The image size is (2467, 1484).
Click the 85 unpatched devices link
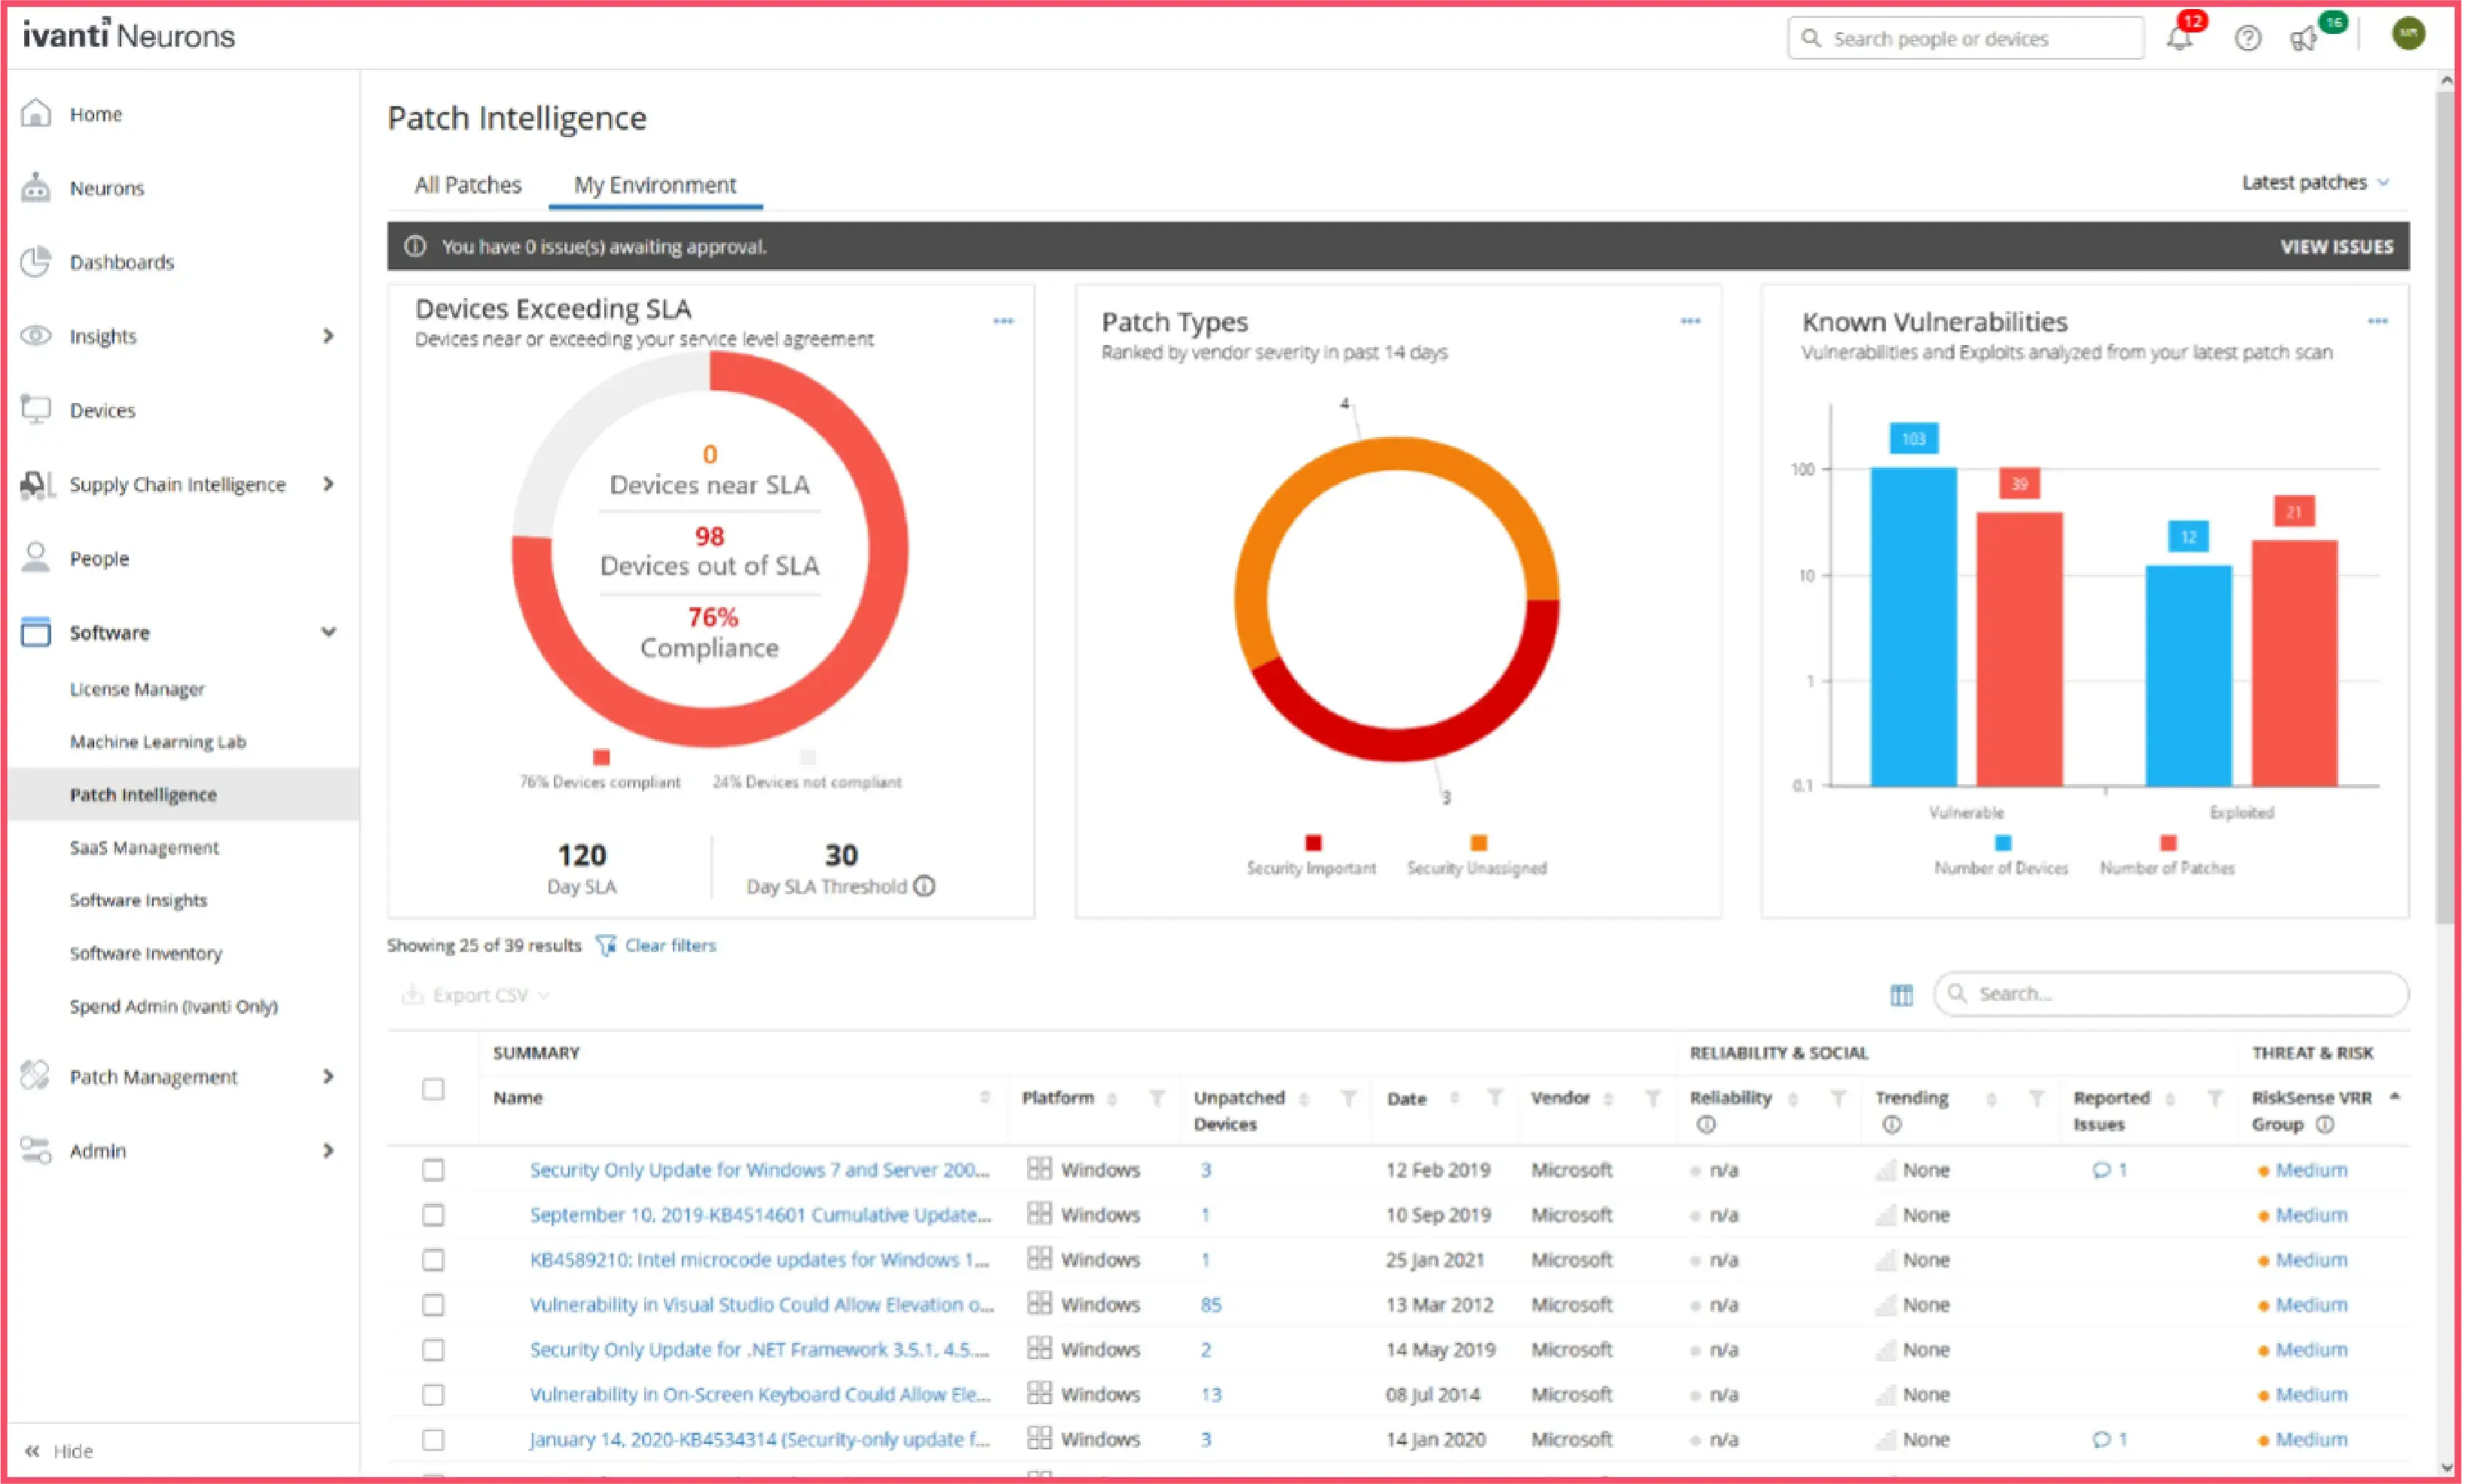coord(1211,1305)
